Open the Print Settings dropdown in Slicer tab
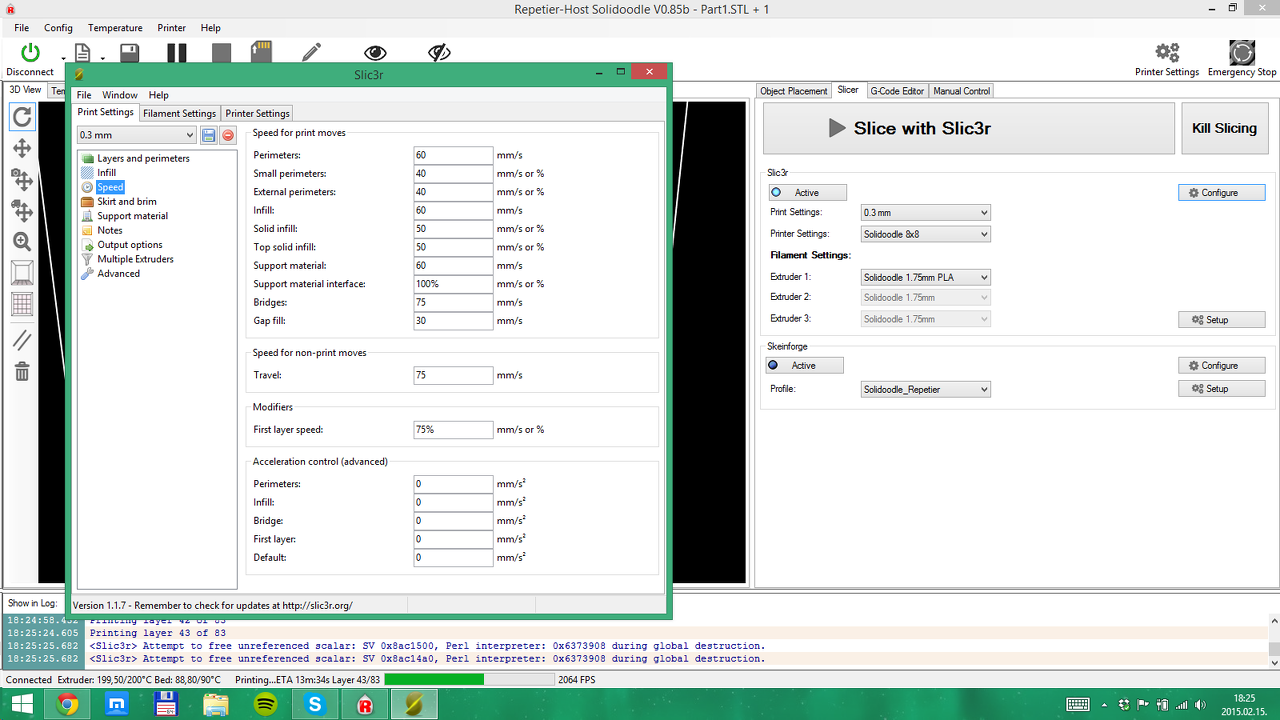The image size is (1280, 720). (925, 212)
